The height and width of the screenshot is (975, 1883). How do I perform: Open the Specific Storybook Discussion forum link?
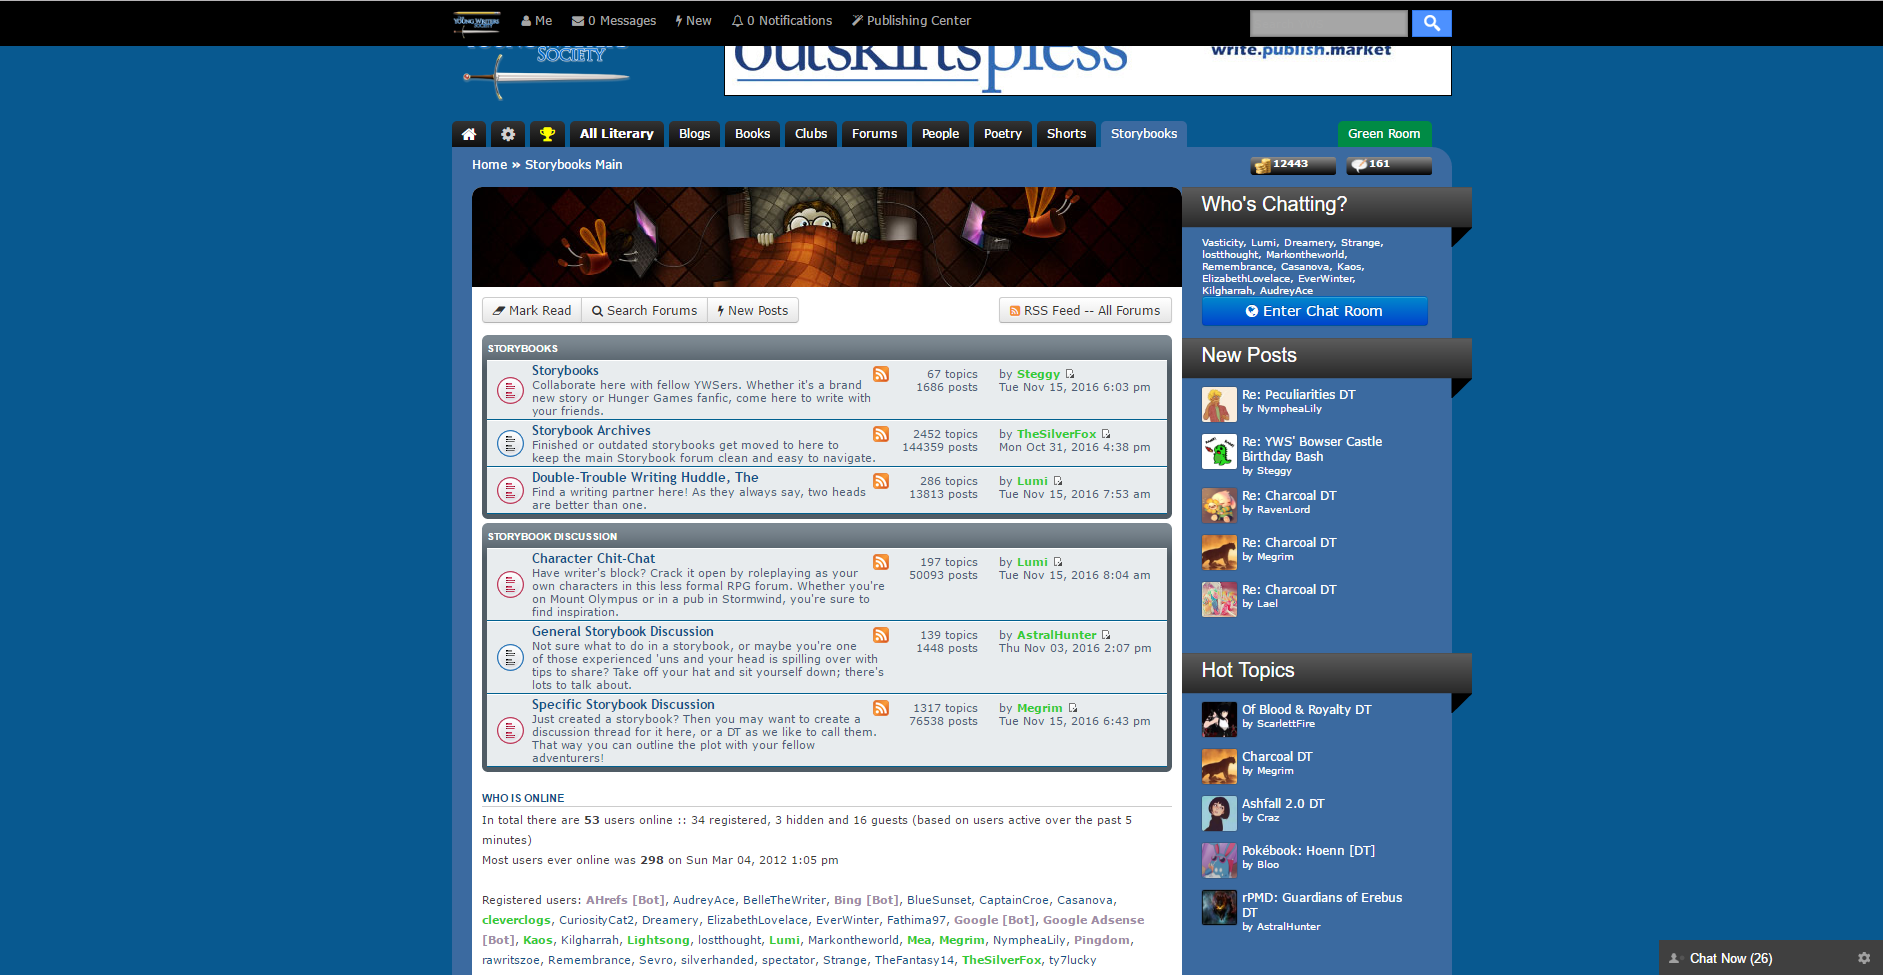click(x=623, y=705)
